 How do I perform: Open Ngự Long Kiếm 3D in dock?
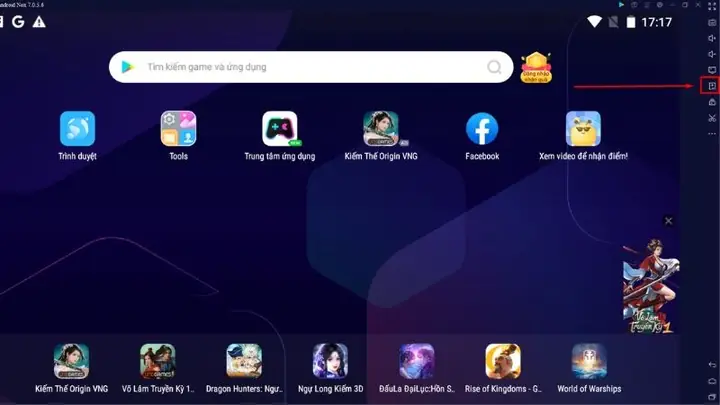330,361
